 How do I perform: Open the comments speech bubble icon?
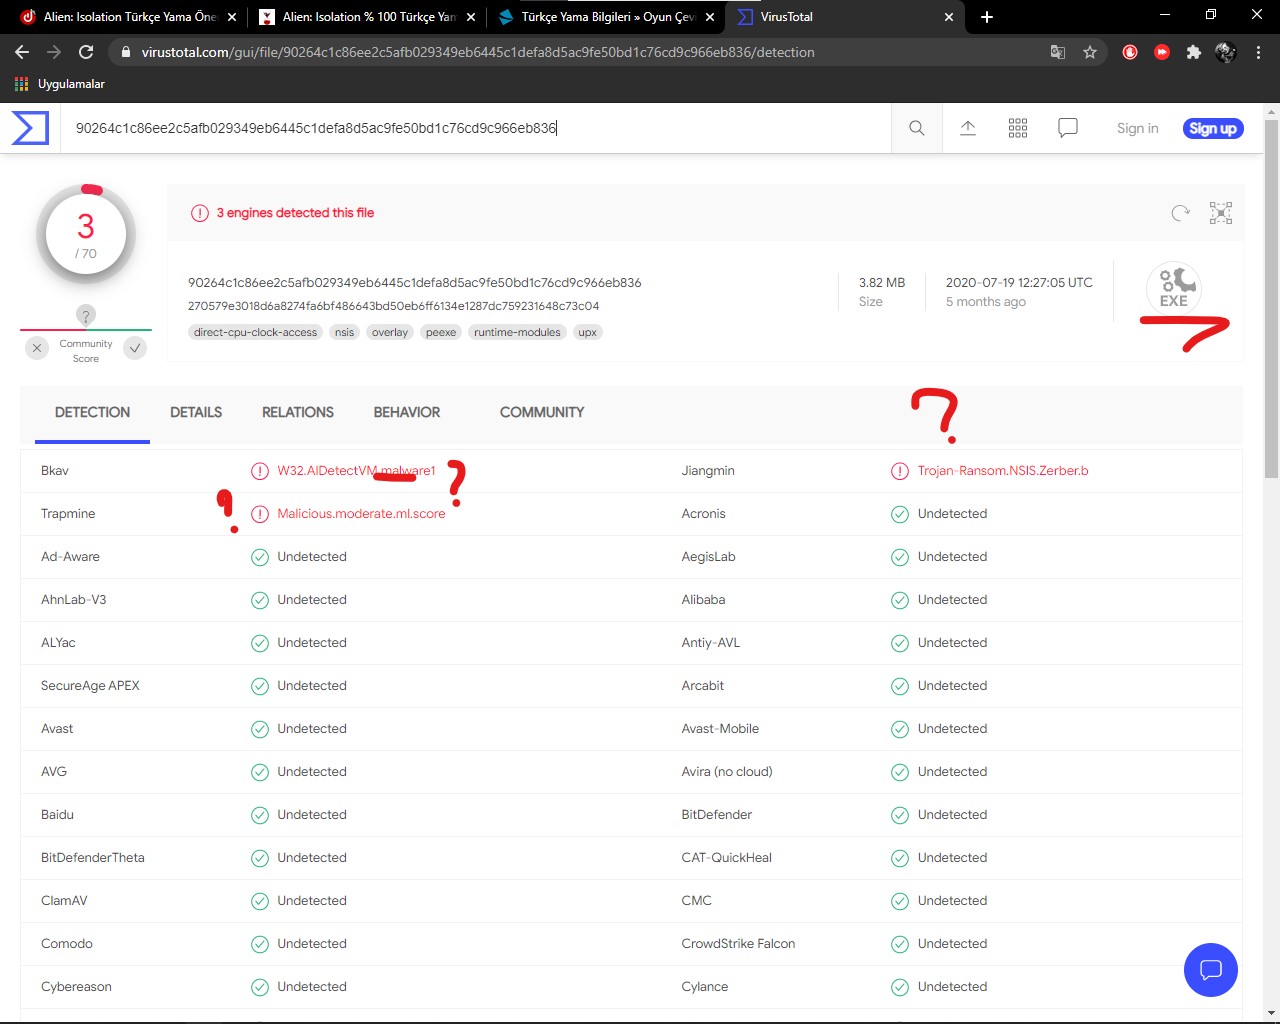click(x=1068, y=128)
